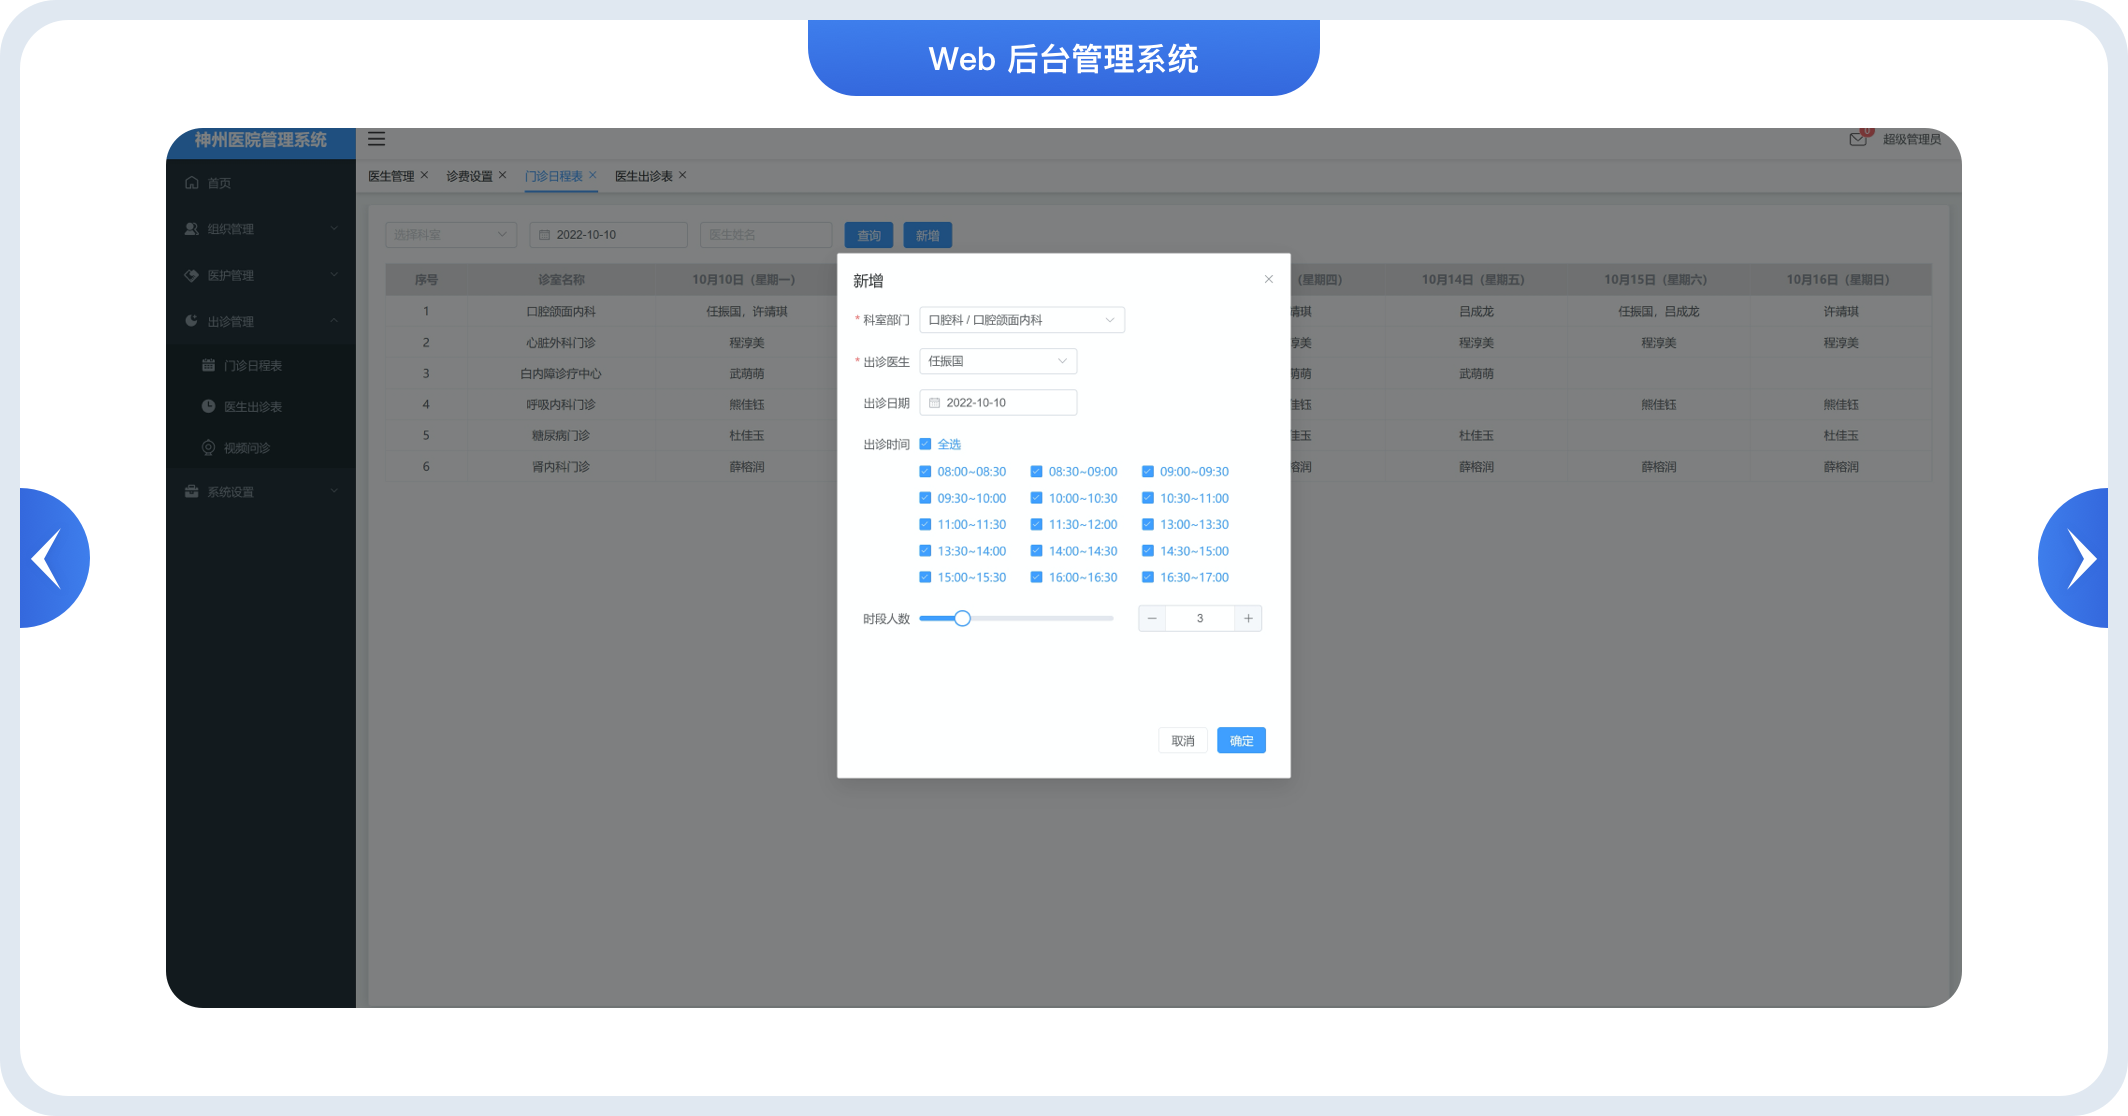The width and height of the screenshot is (2128, 1116).
Task: Increase 时段人数 with the plus button
Action: [1248, 618]
